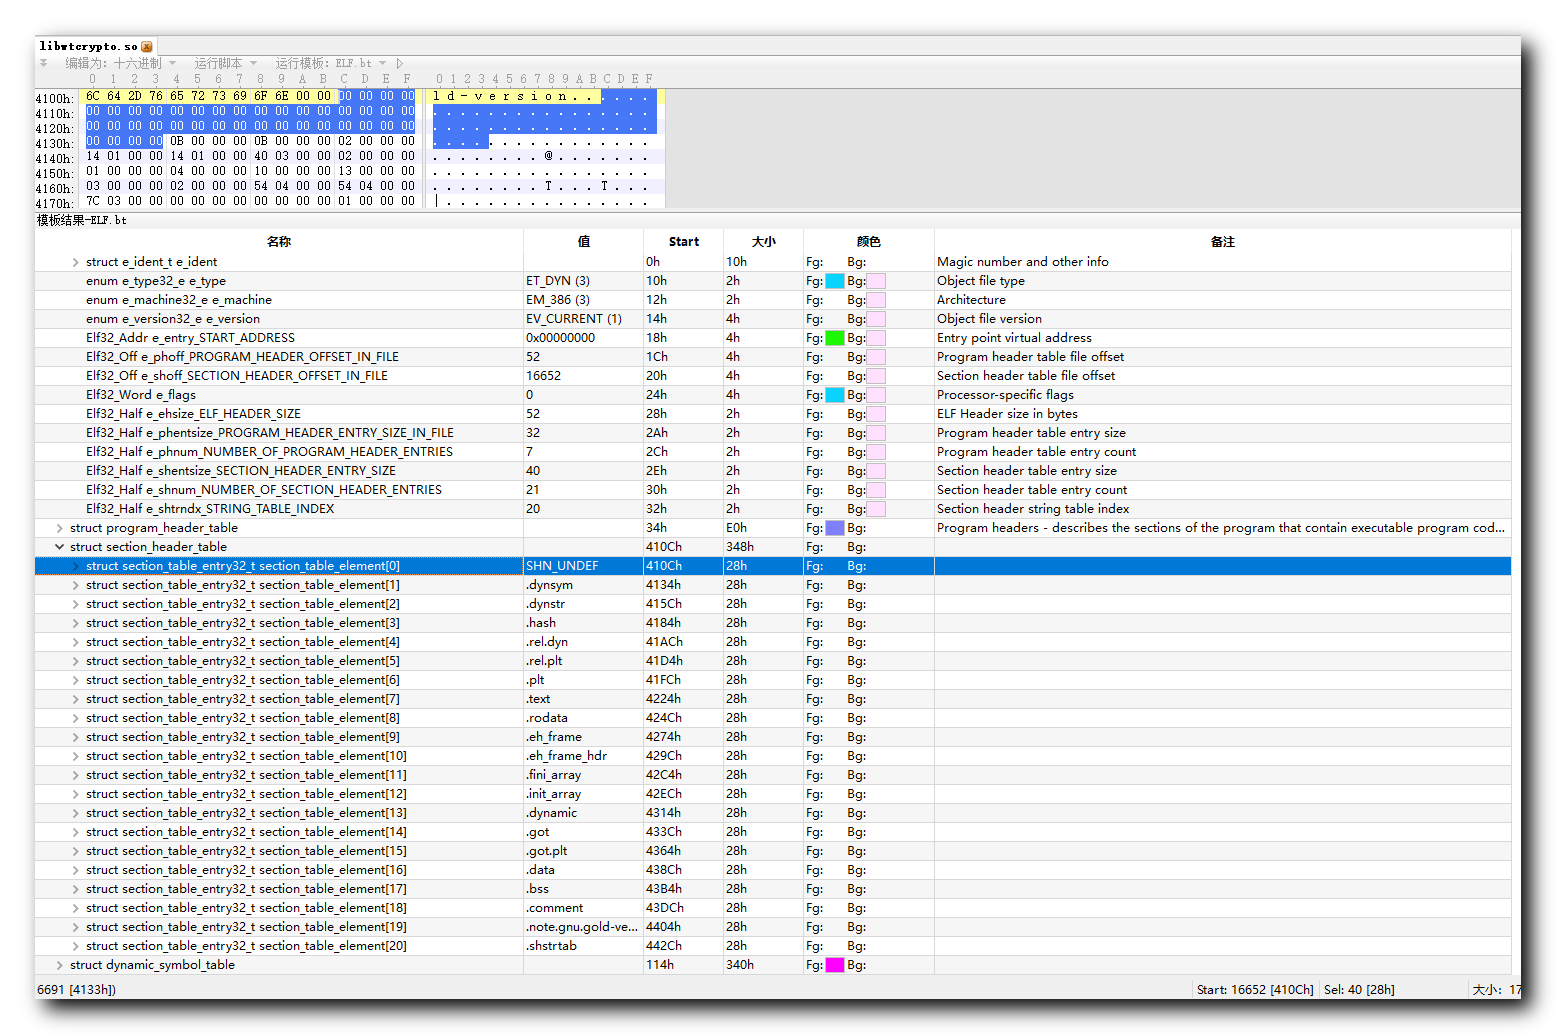
Task: Select section_table_element[20] .shstrtab row
Action: coord(773,946)
